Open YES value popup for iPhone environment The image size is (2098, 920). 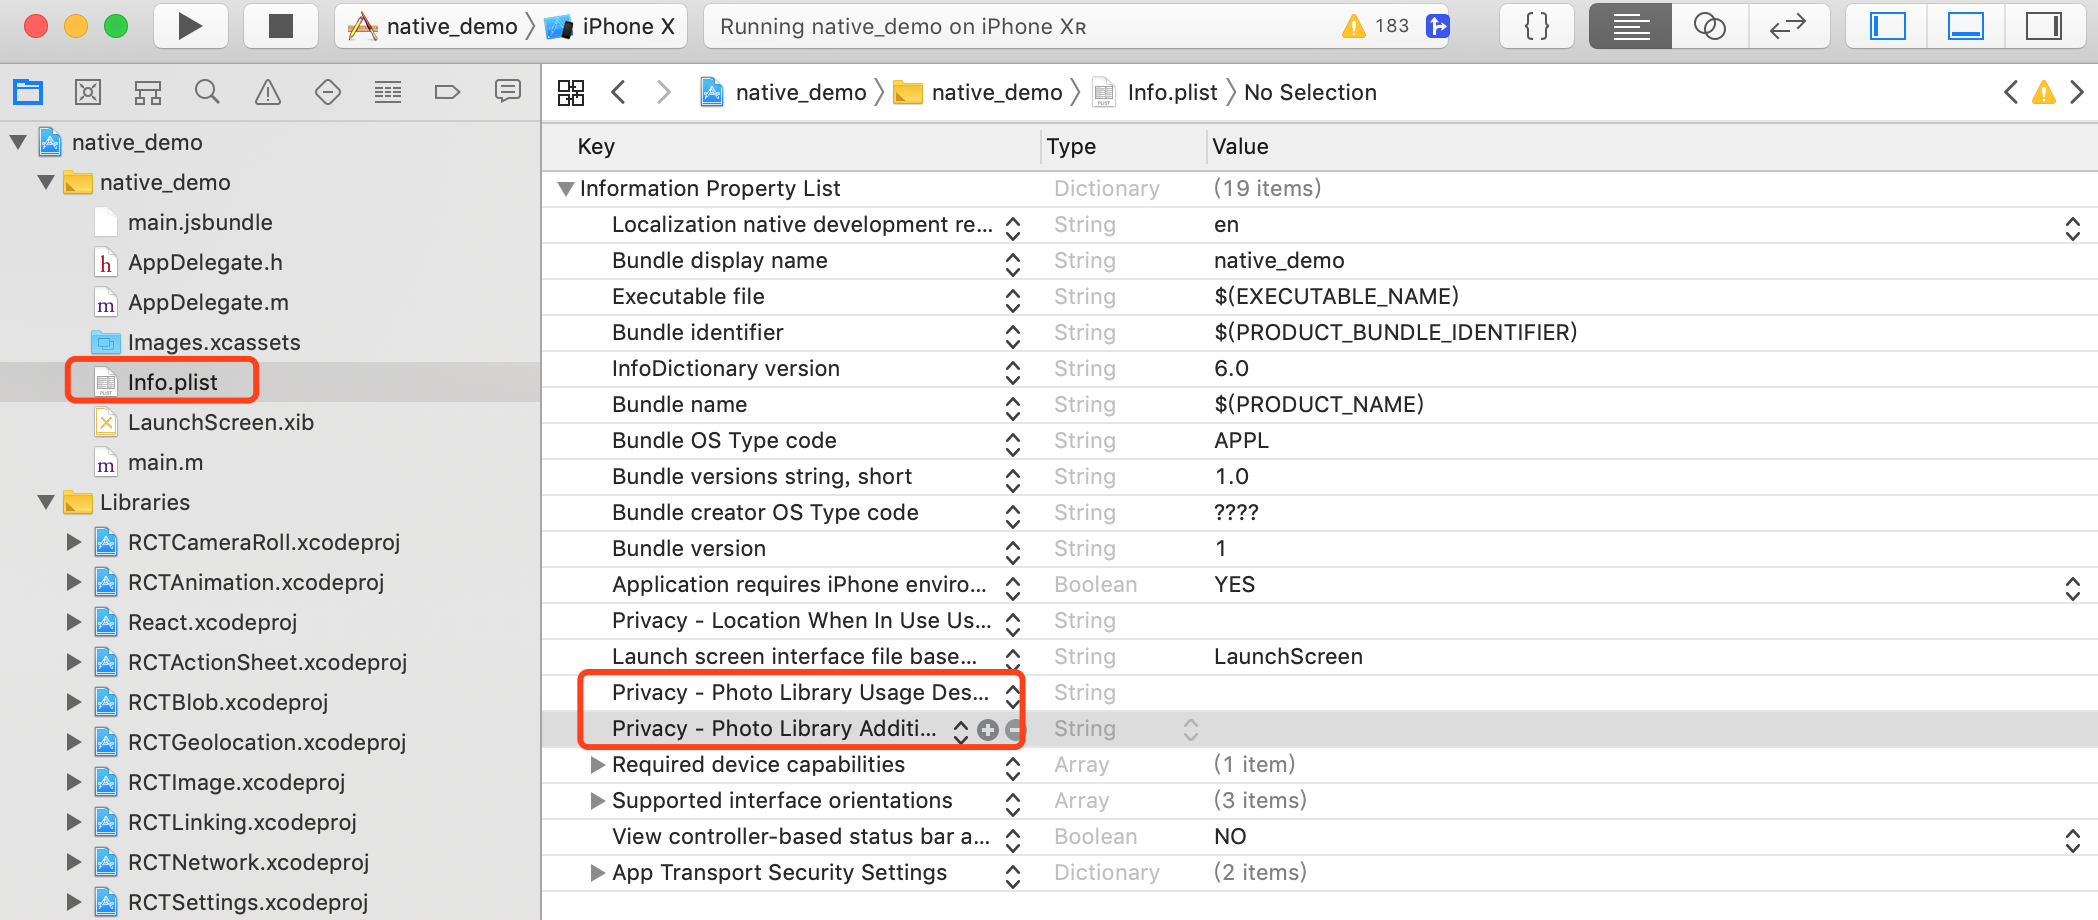[2073, 588]
